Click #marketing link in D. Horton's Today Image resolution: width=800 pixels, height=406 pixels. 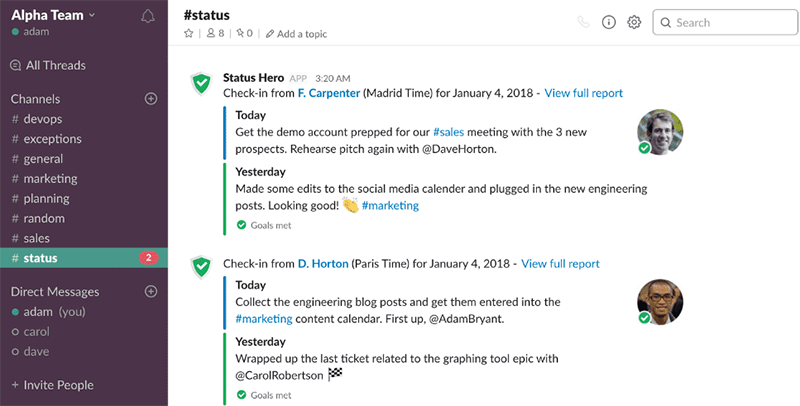pyautogui.click(x=264, y=319)
